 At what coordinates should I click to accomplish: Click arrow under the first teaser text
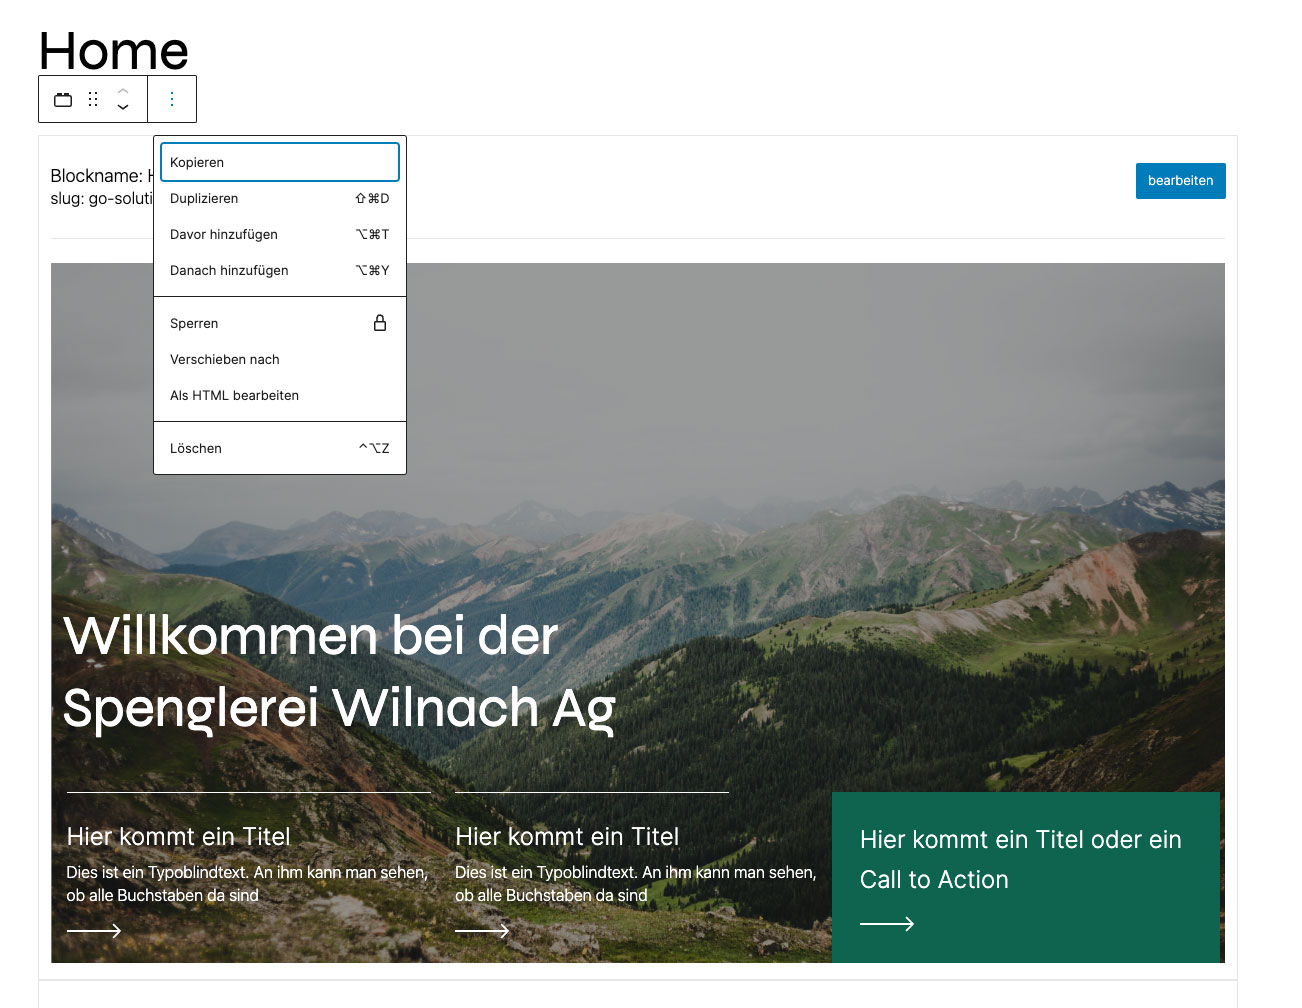(94, 931)
